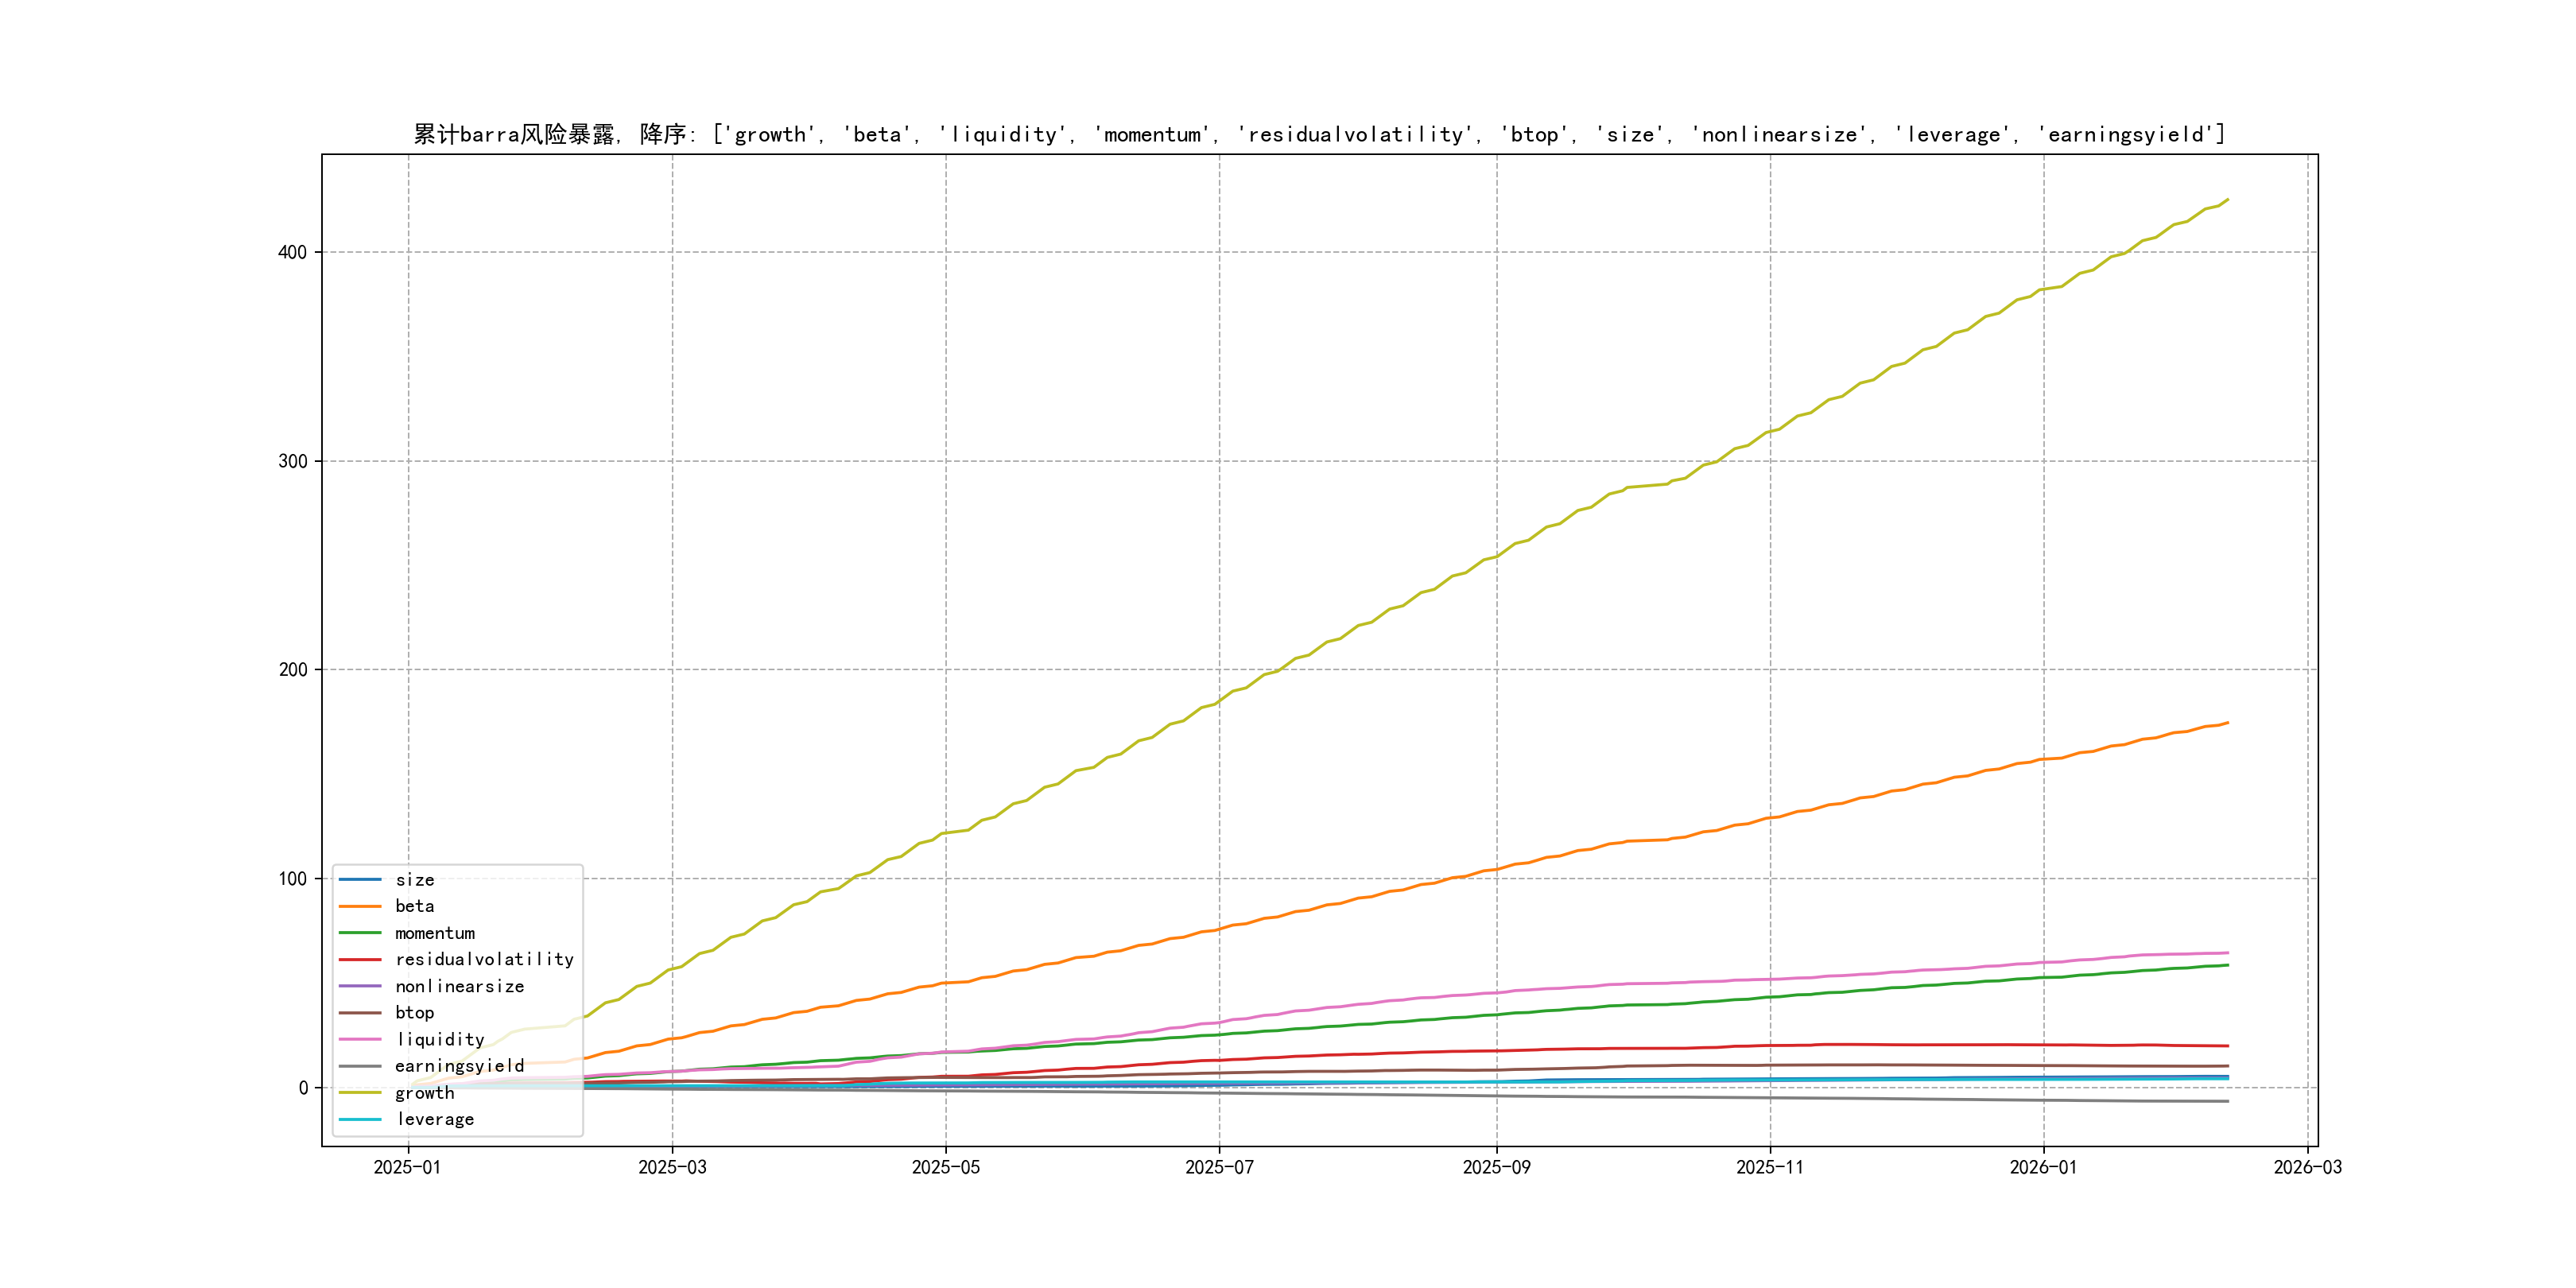Click the 300 y-axis tick label

(292, 461)
